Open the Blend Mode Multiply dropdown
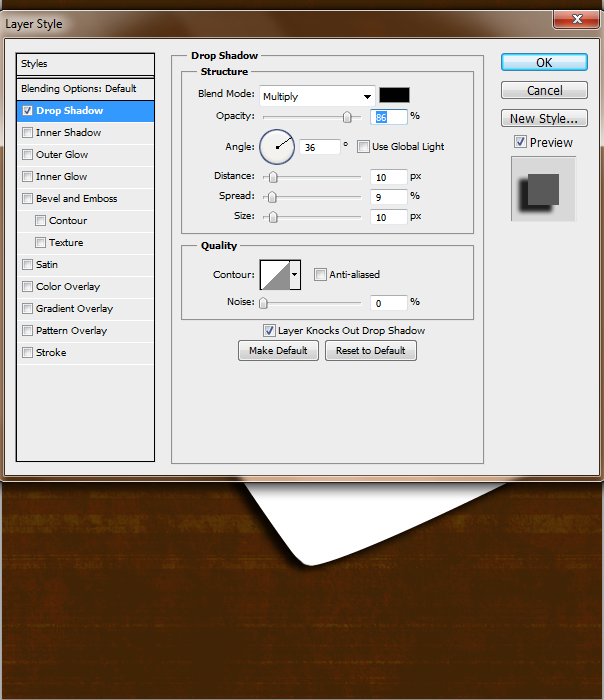This screenshot has height=700, width=604. pyautogui.click(x=317, y=96)
